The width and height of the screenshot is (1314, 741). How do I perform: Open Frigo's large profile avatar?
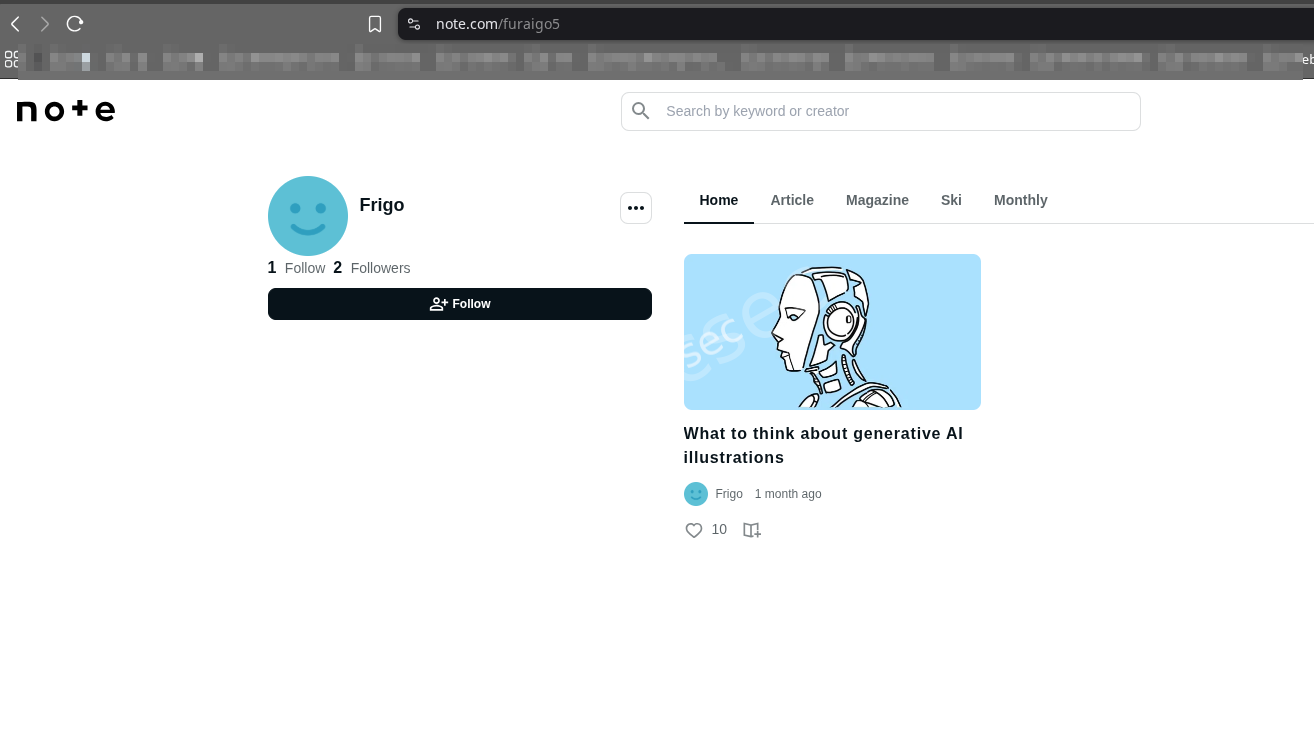pos(308,216)
